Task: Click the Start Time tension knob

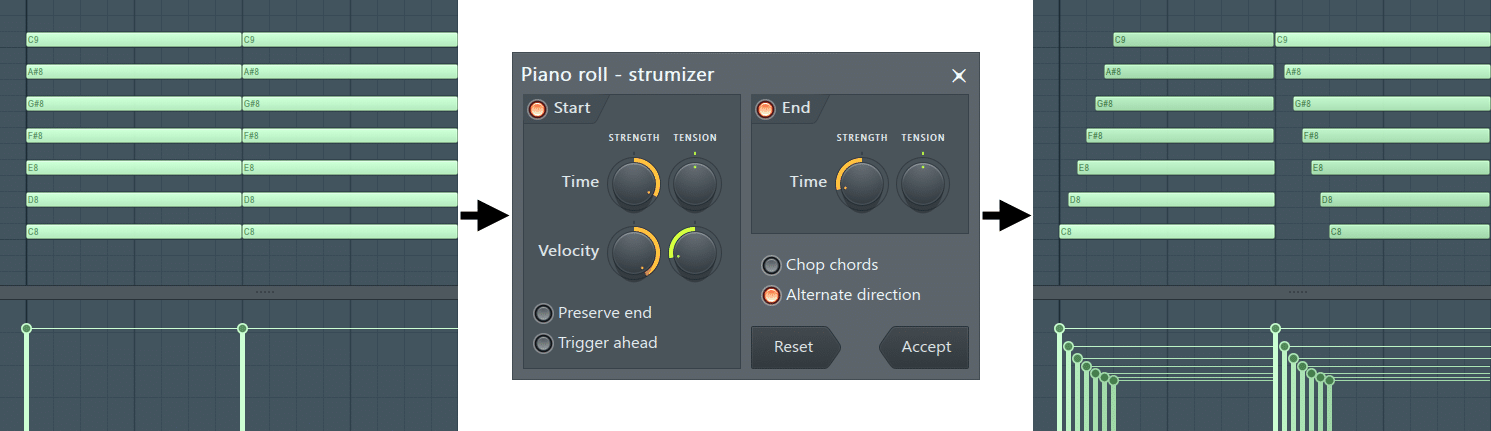Action: coord(695,182)
